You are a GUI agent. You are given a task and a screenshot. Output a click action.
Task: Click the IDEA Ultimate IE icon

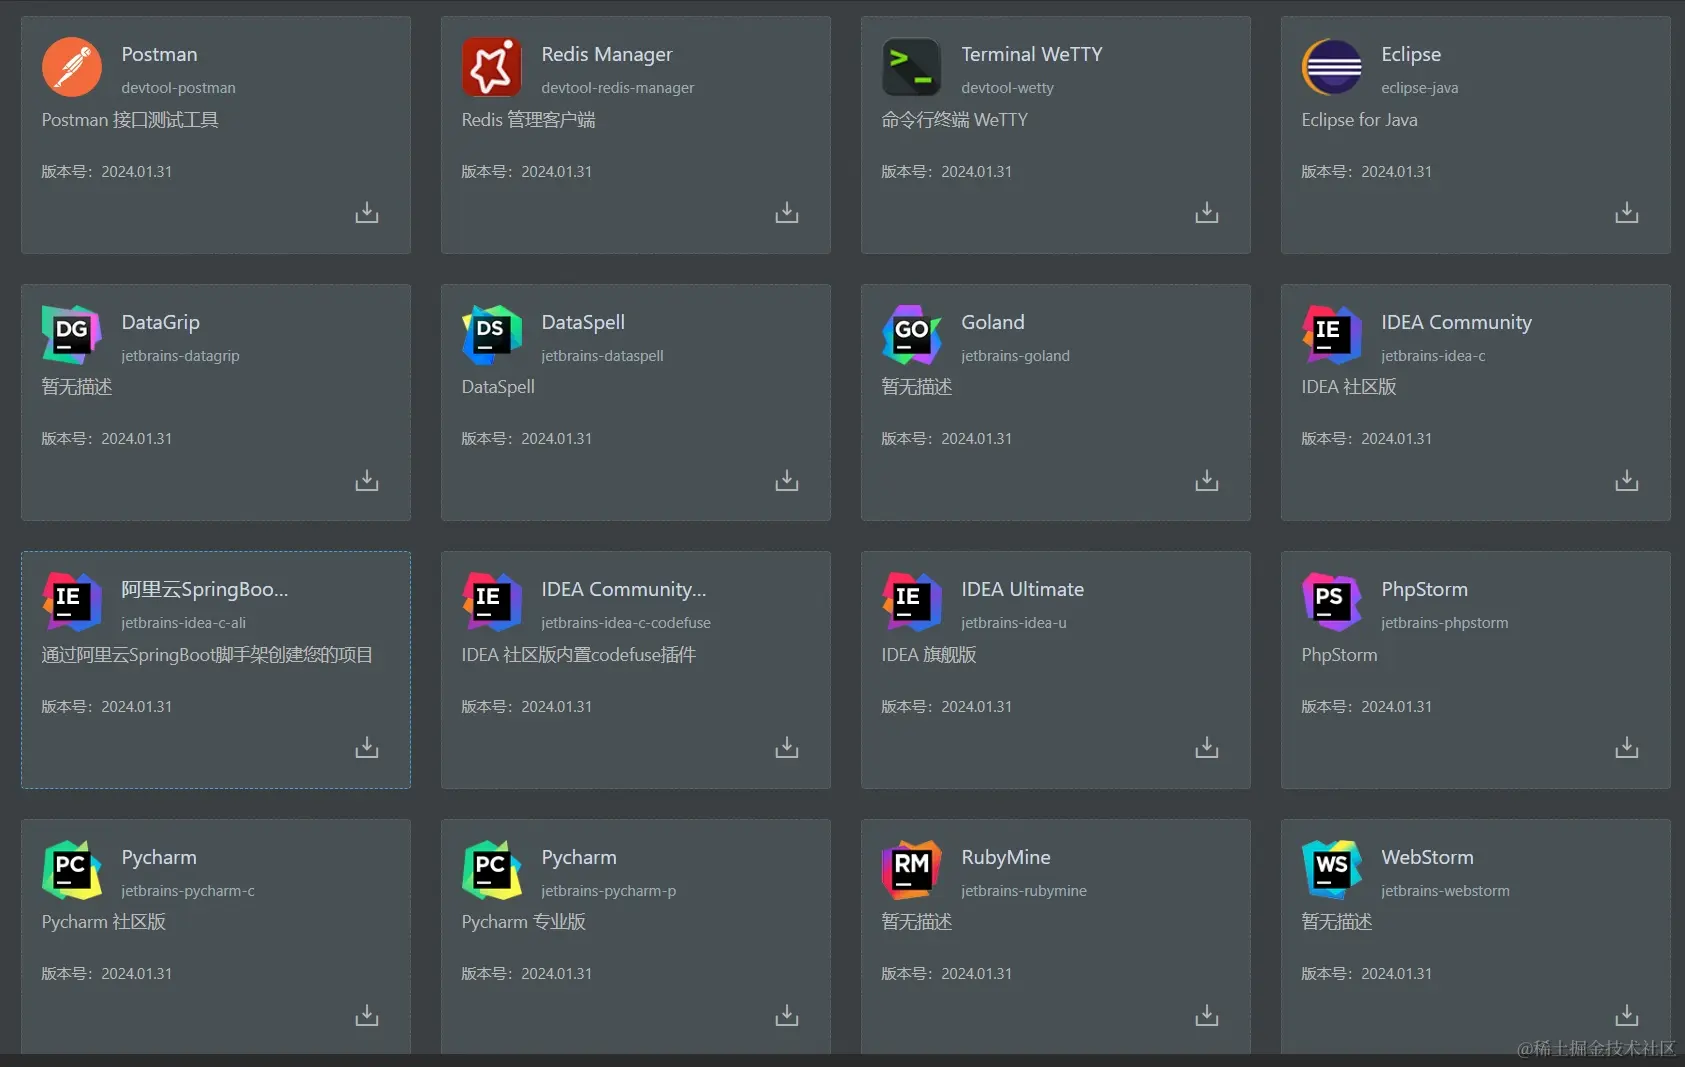pos(912,602)
